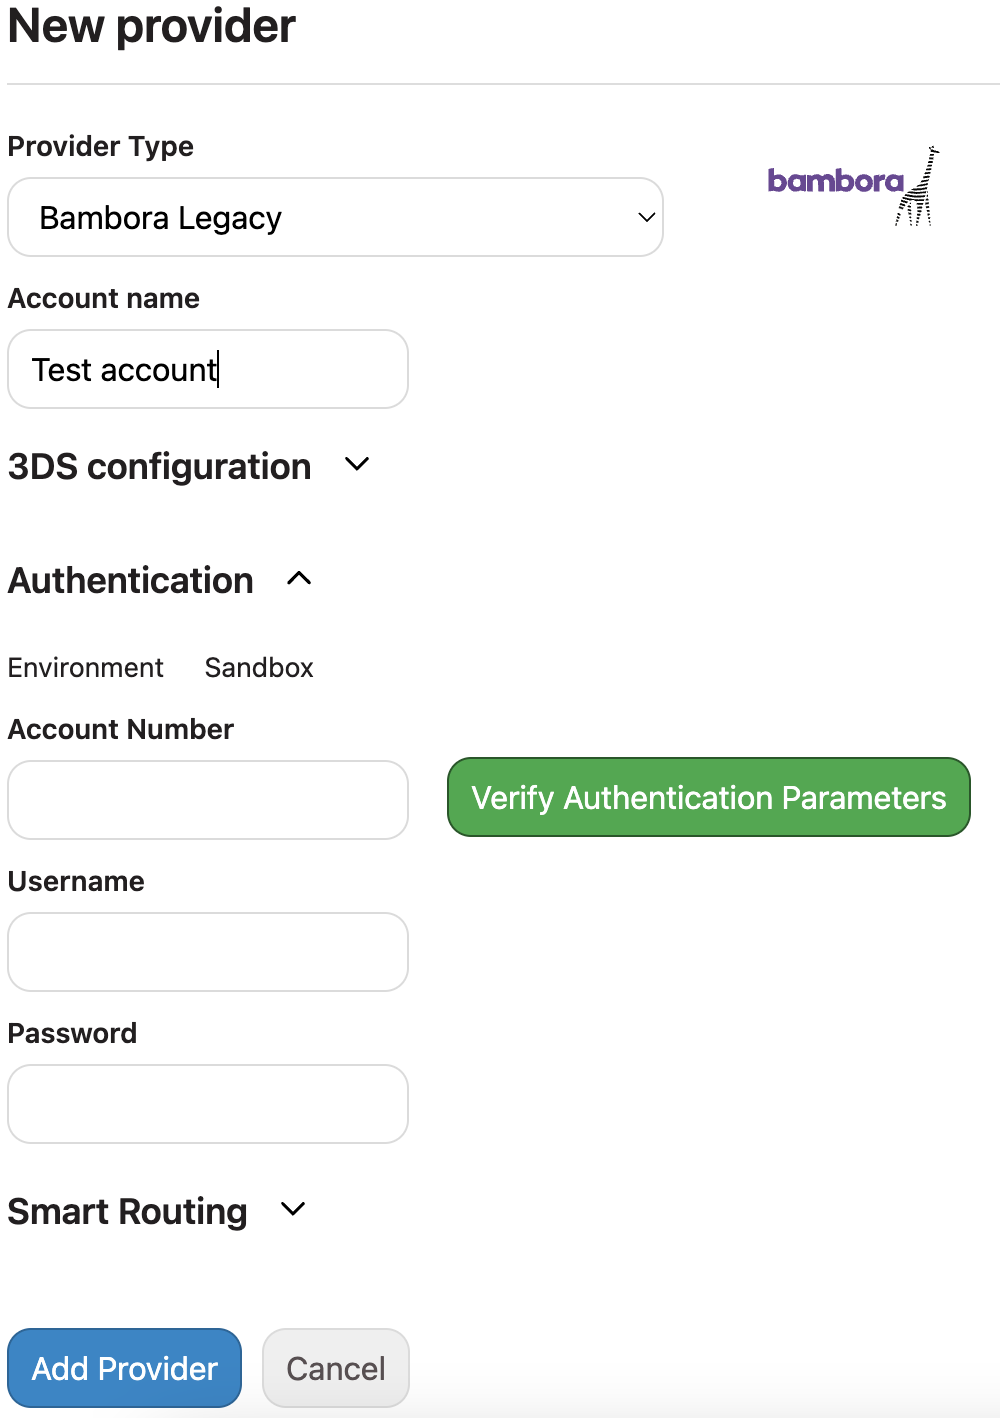Click the New provider heading
1000x1418 pixels.
152,26
